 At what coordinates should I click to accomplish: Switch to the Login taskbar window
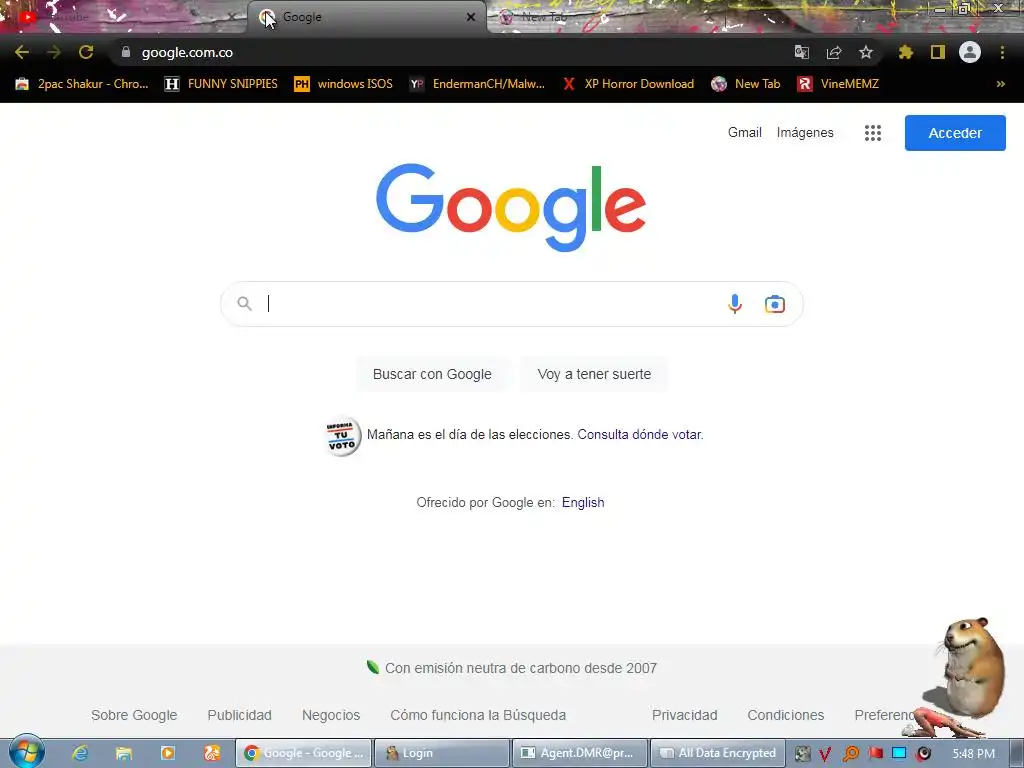[441, 753]
